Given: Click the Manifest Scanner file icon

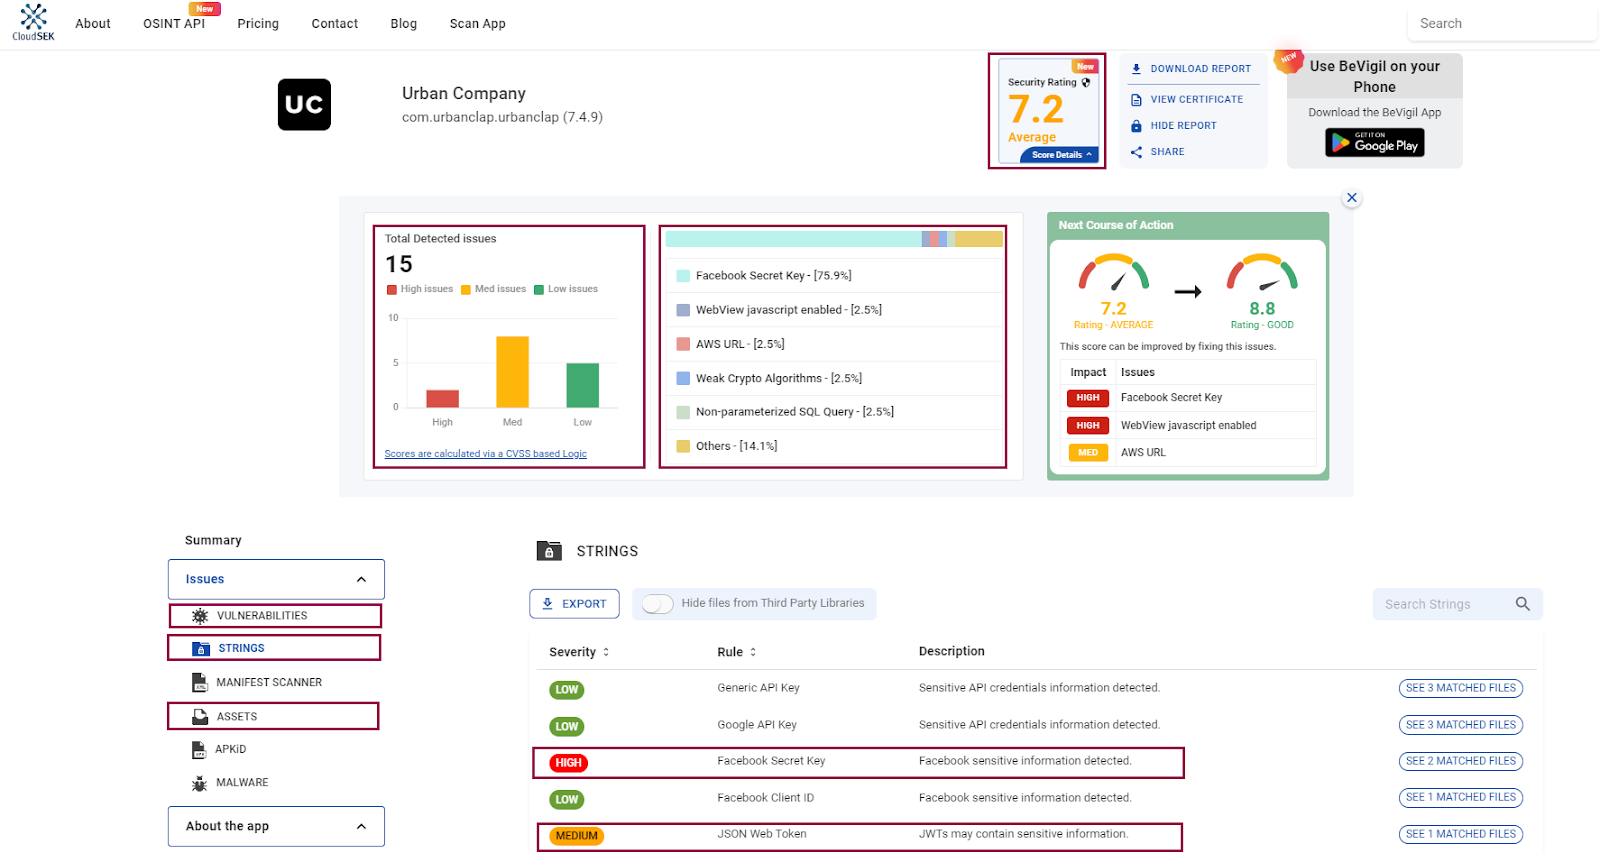Looking at the screenshot, I should (x=199, y=682).
